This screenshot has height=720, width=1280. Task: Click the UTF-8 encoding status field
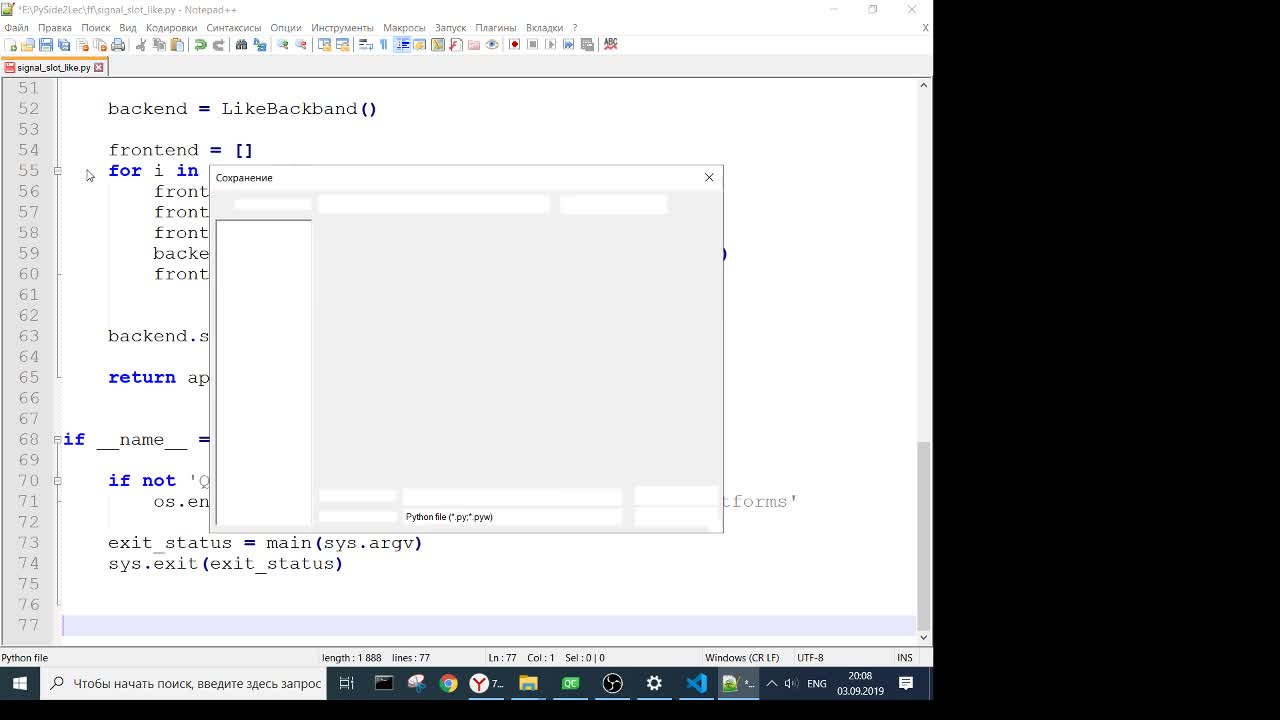[x=810, y=657]
